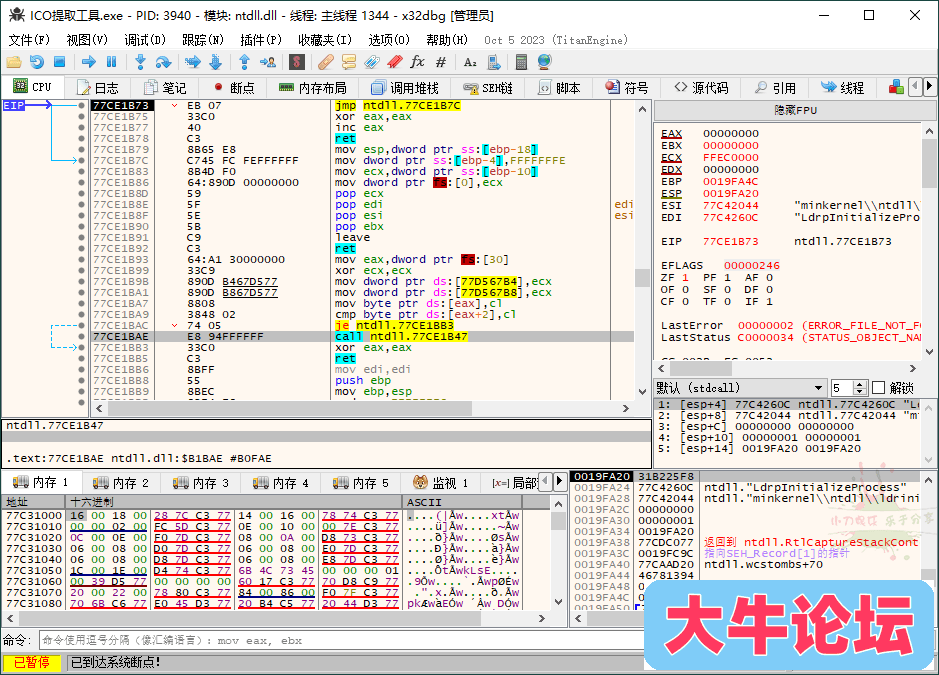Switch to the 内存布局 tab
Image resolution: width=939 pixels, height=675 pixels.
[x=313, y=88]
